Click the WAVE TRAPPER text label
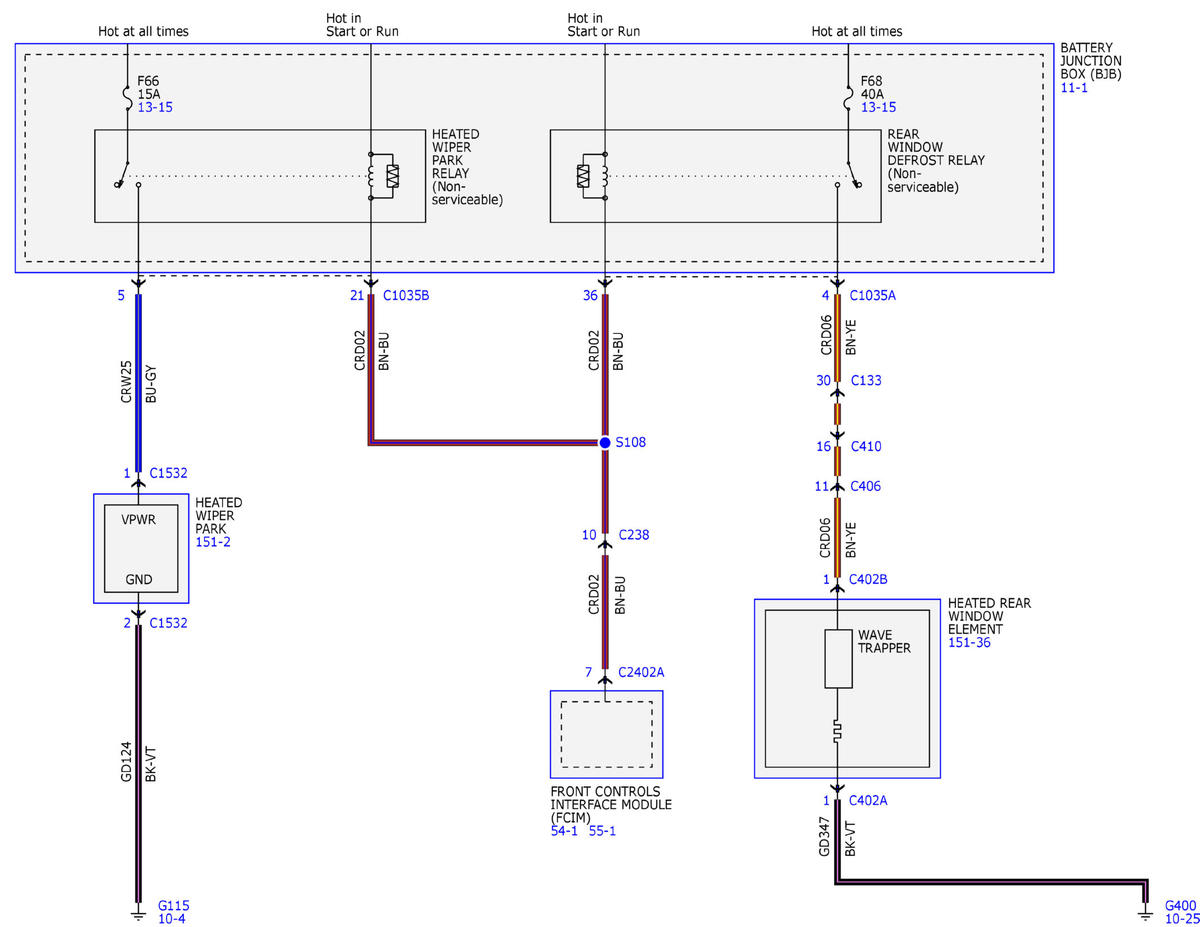Screen dimensions: 1200x927 tap(884, 642)
